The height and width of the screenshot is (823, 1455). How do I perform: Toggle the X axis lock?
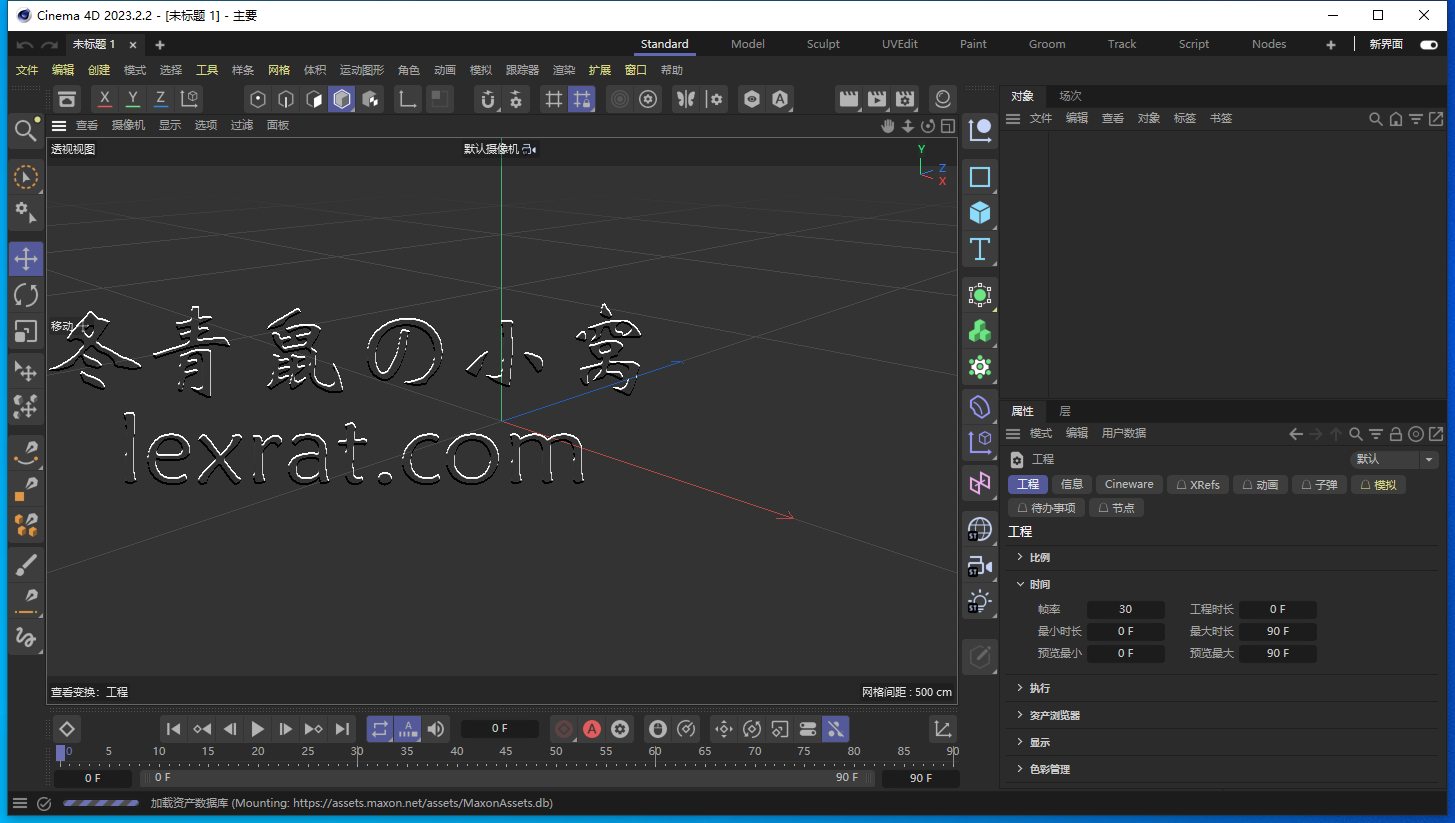pos(105,99)
